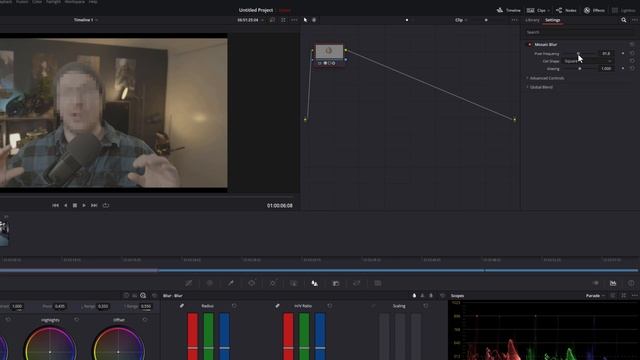Toggle the Clips button in top toolbar
640x360 pixels.
coord(536,10)
